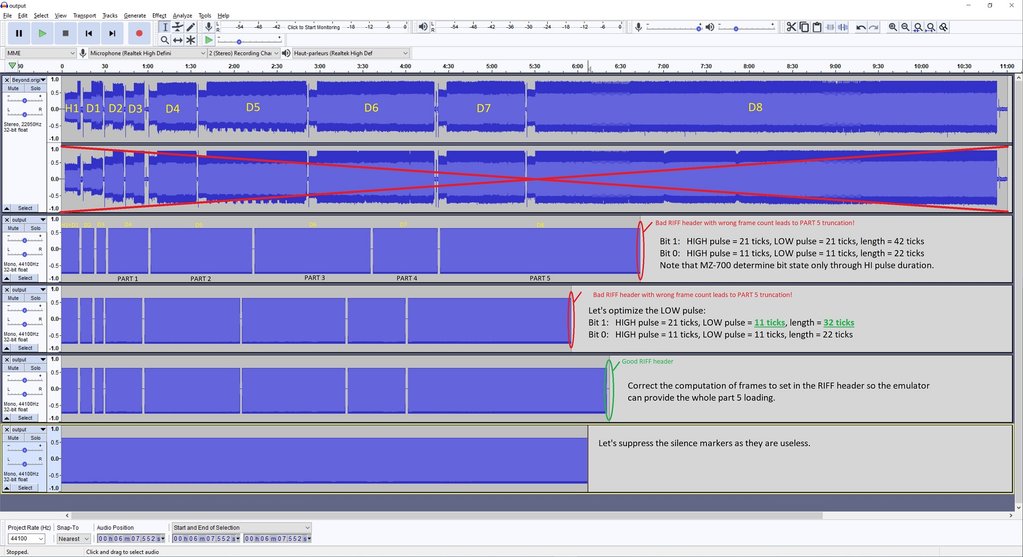Image resolution: width=1023 pixels, height=557 pixels.
Task: Mute the Beyond.orig stereo track
Action: pyautogui.click(x=14, y=88)
